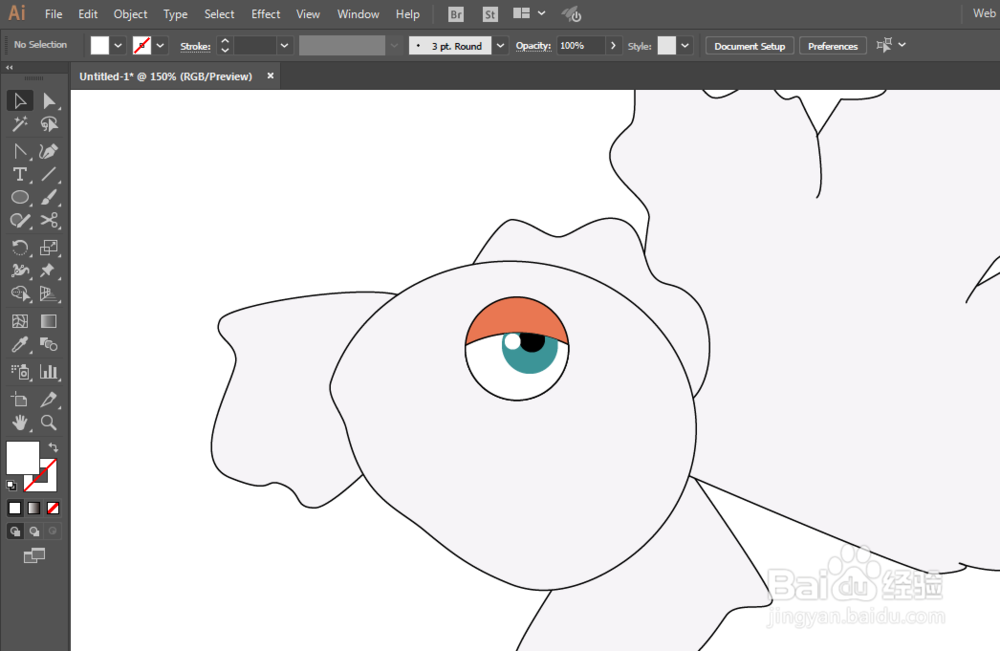Select the Gradient tool
Screen dimensions: 1000x651
[48, 321]
